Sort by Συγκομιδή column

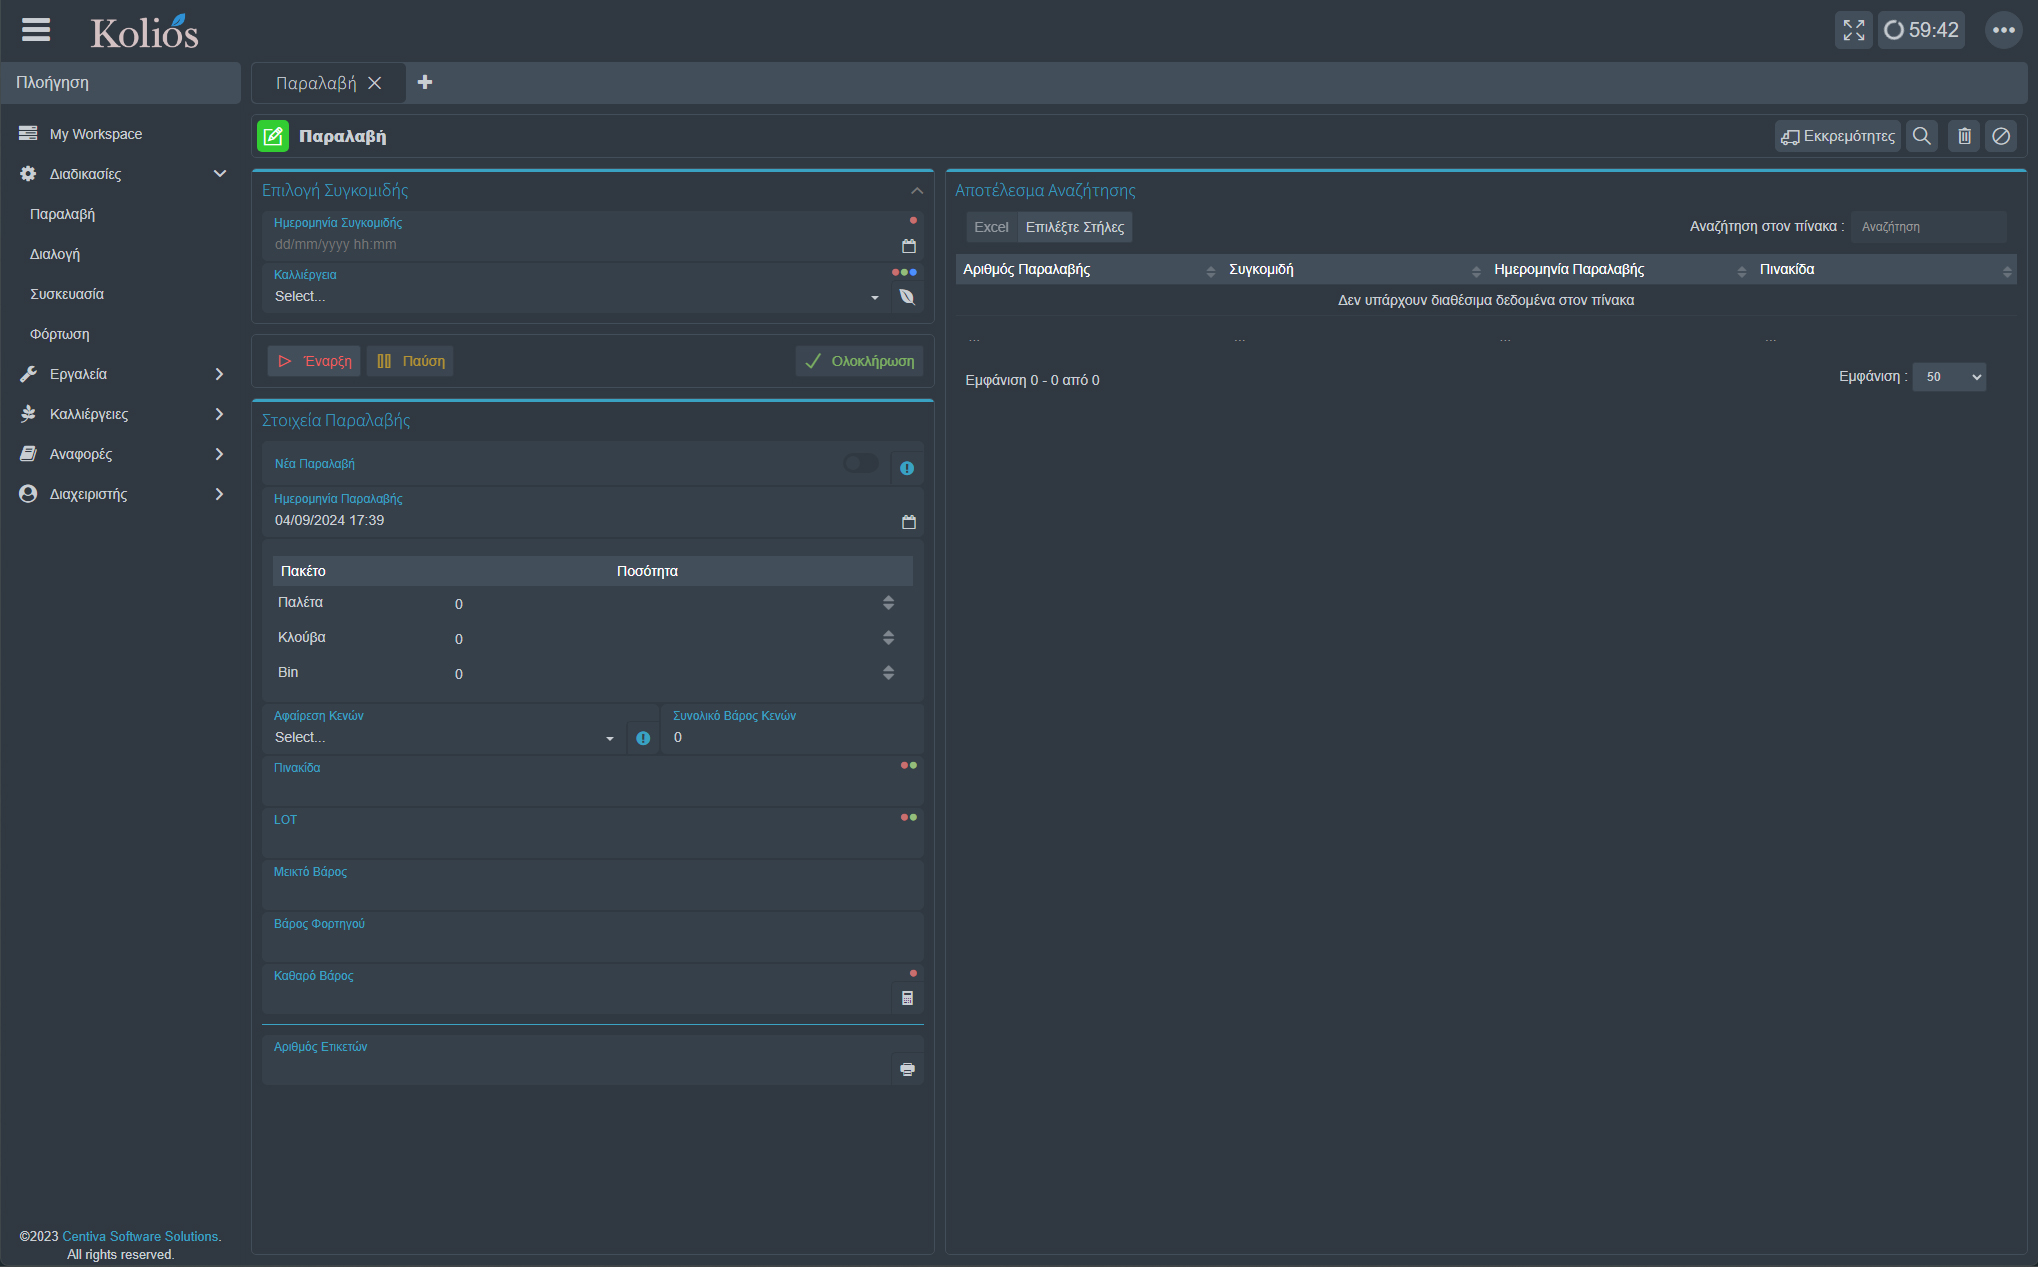click(x=1354, y=270)
